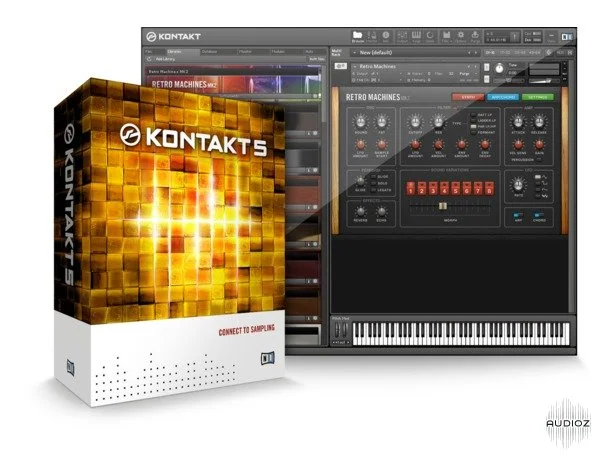The image size is (600, 458).
Task: Click the Purge icon in header
Action: pos(475,36)
